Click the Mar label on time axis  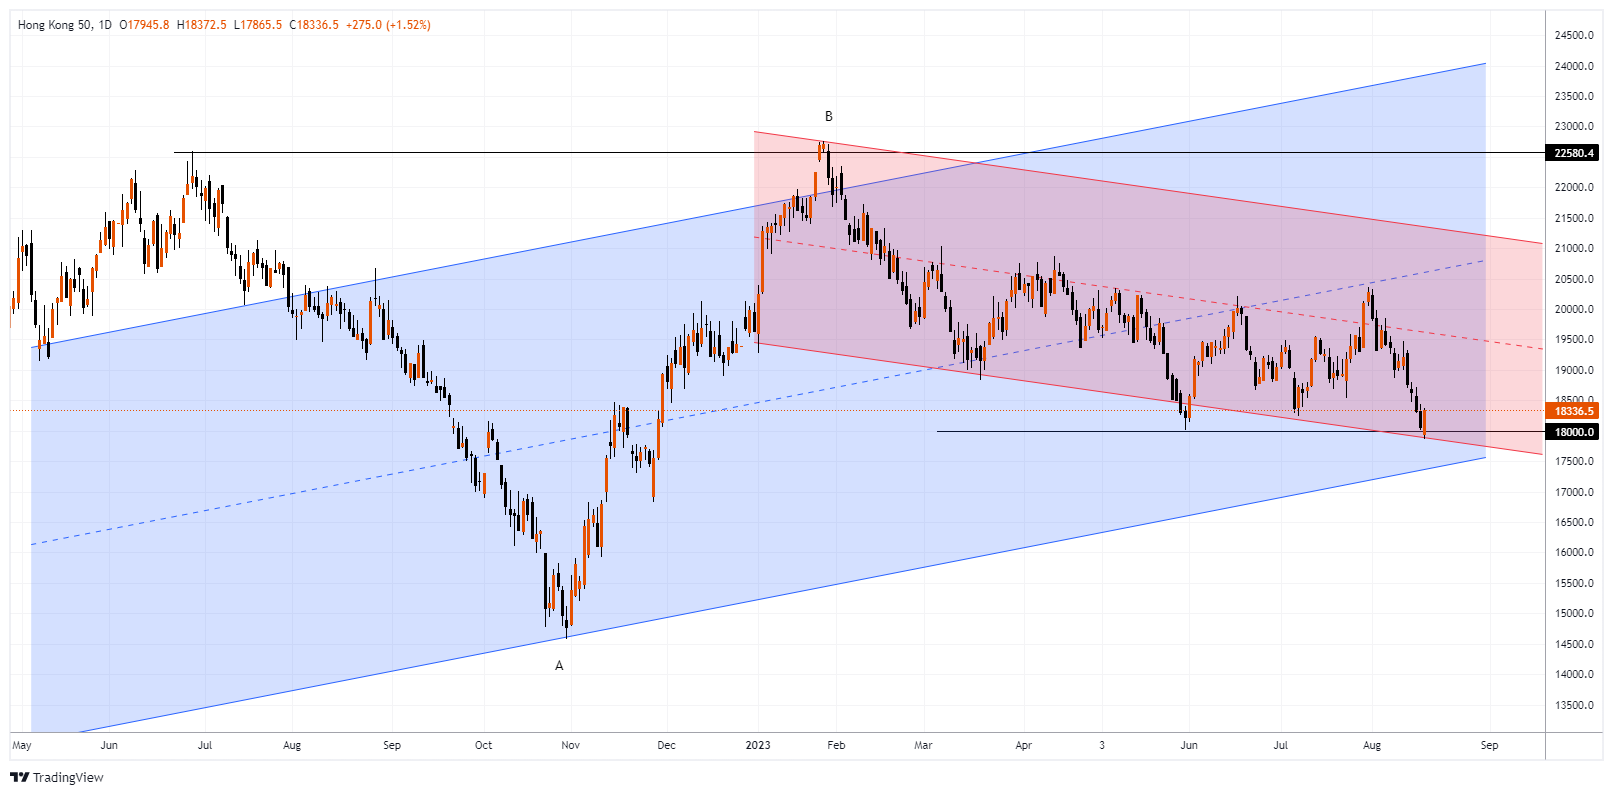click(923, 745)
